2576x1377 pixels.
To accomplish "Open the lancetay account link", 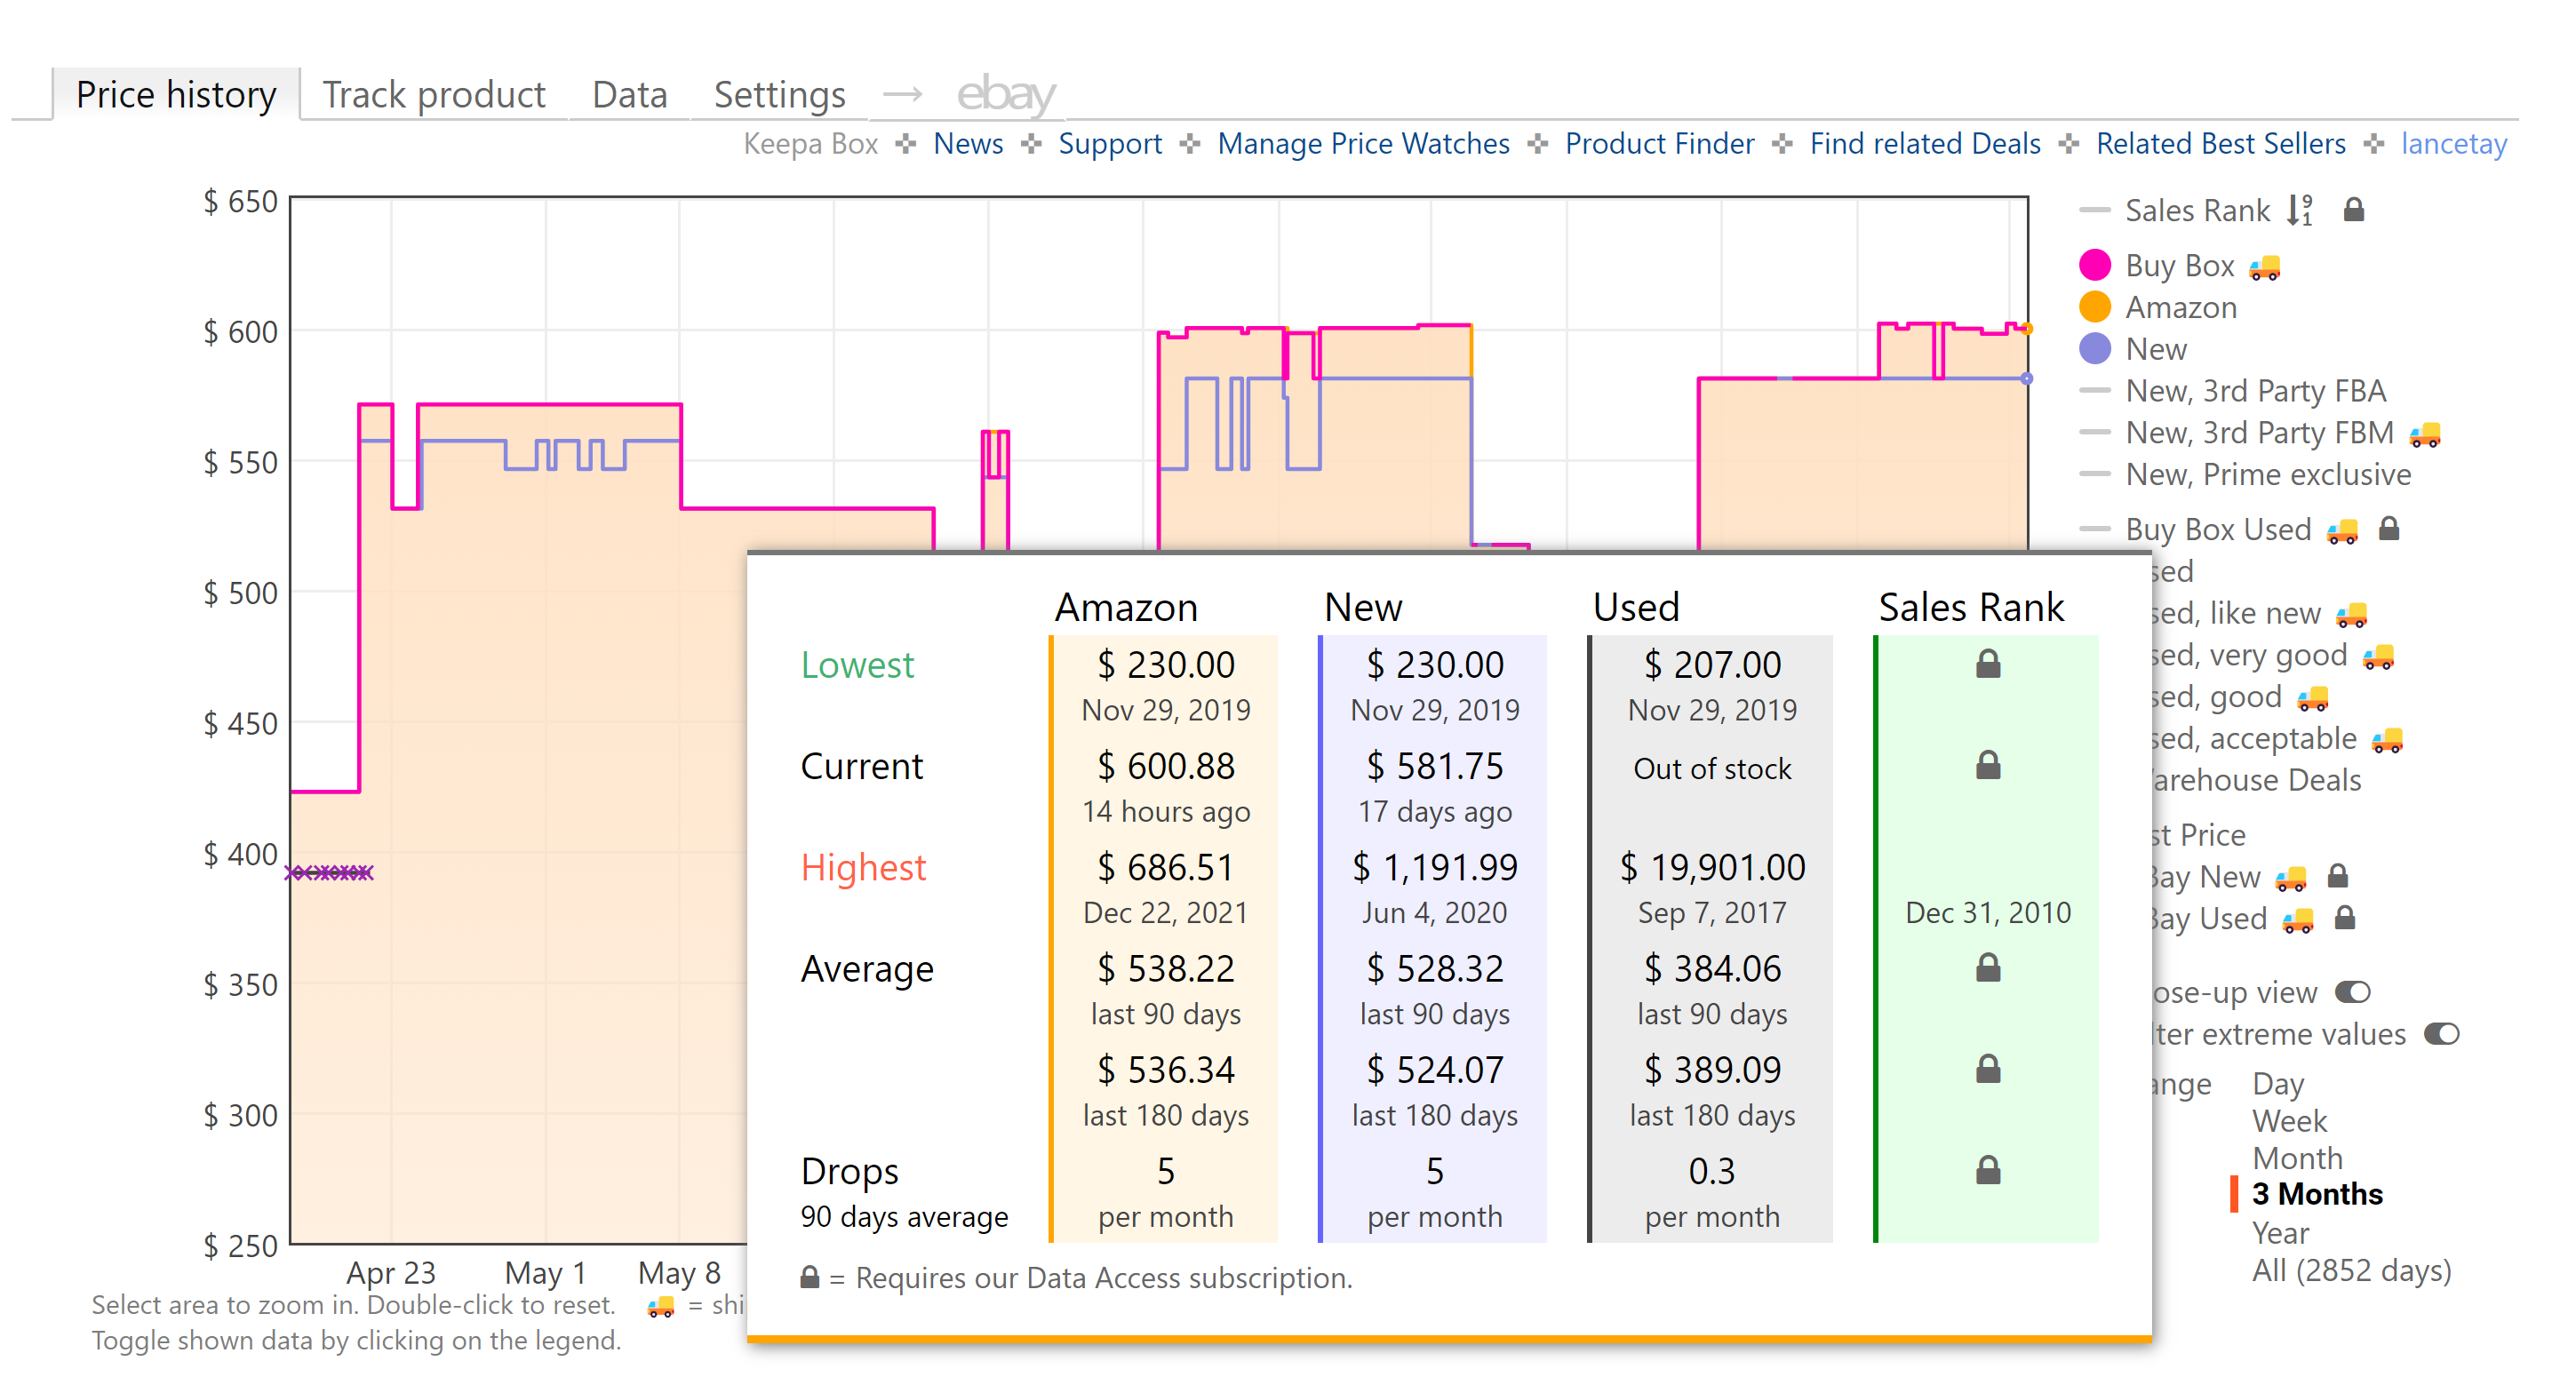I will tap(2453, 143).
